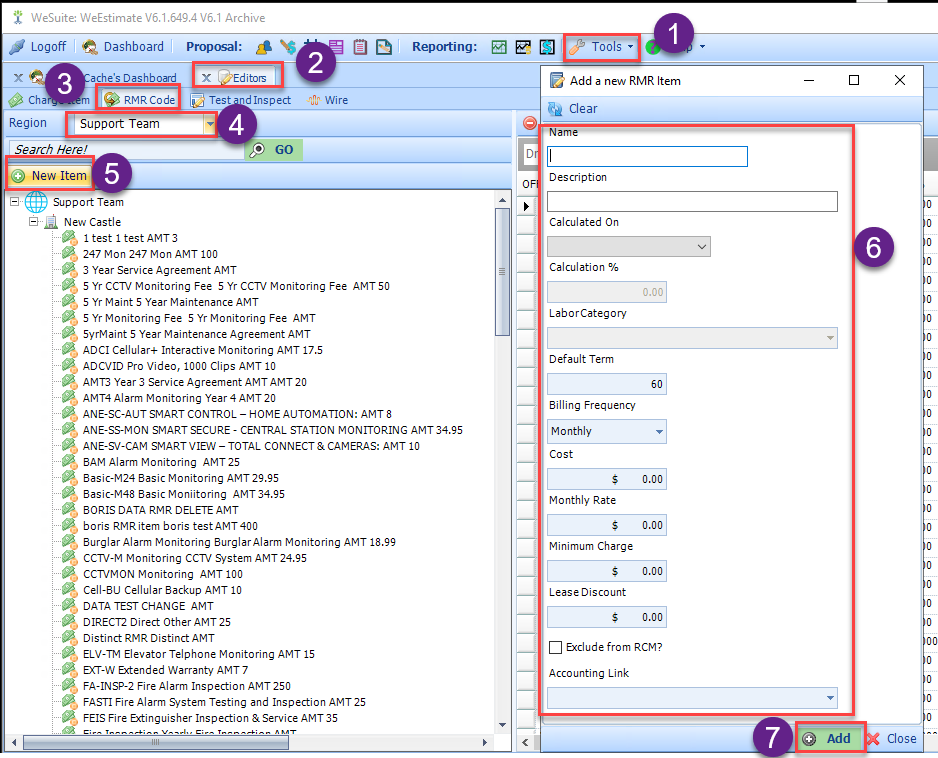Image resolution: width=938 pixels, height=758 pixels.
Task: Open the blue dollar Reporting icon
Action: [x=547, y=47]
